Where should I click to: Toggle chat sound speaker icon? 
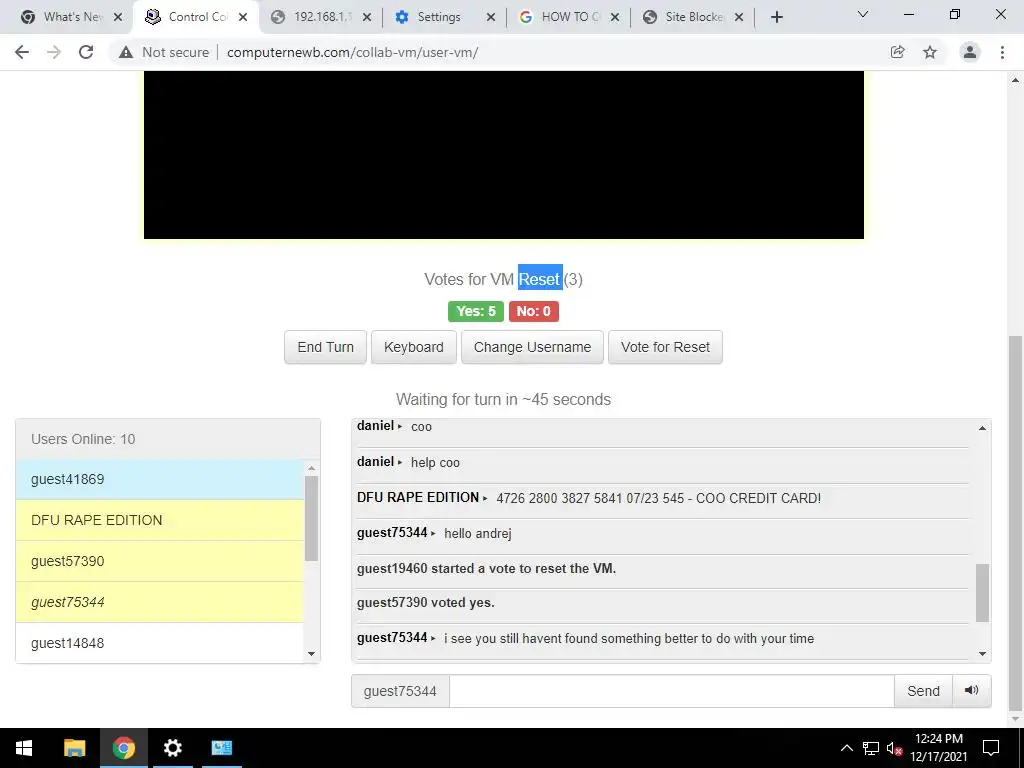click(972, 690)
